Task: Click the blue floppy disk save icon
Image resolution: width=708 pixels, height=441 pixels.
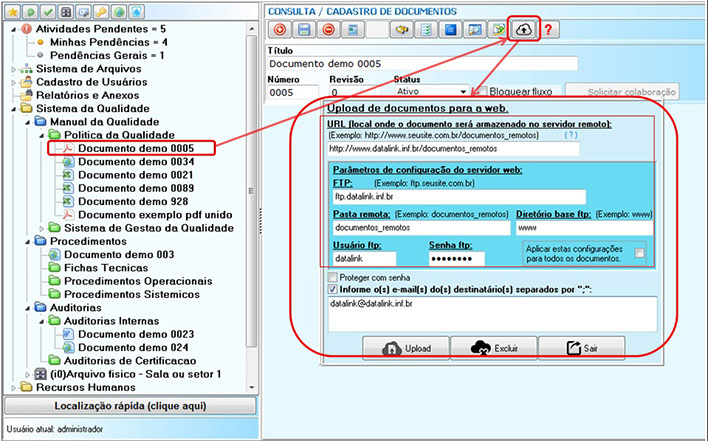Action: pyautogui.click(x=303, y=30)
